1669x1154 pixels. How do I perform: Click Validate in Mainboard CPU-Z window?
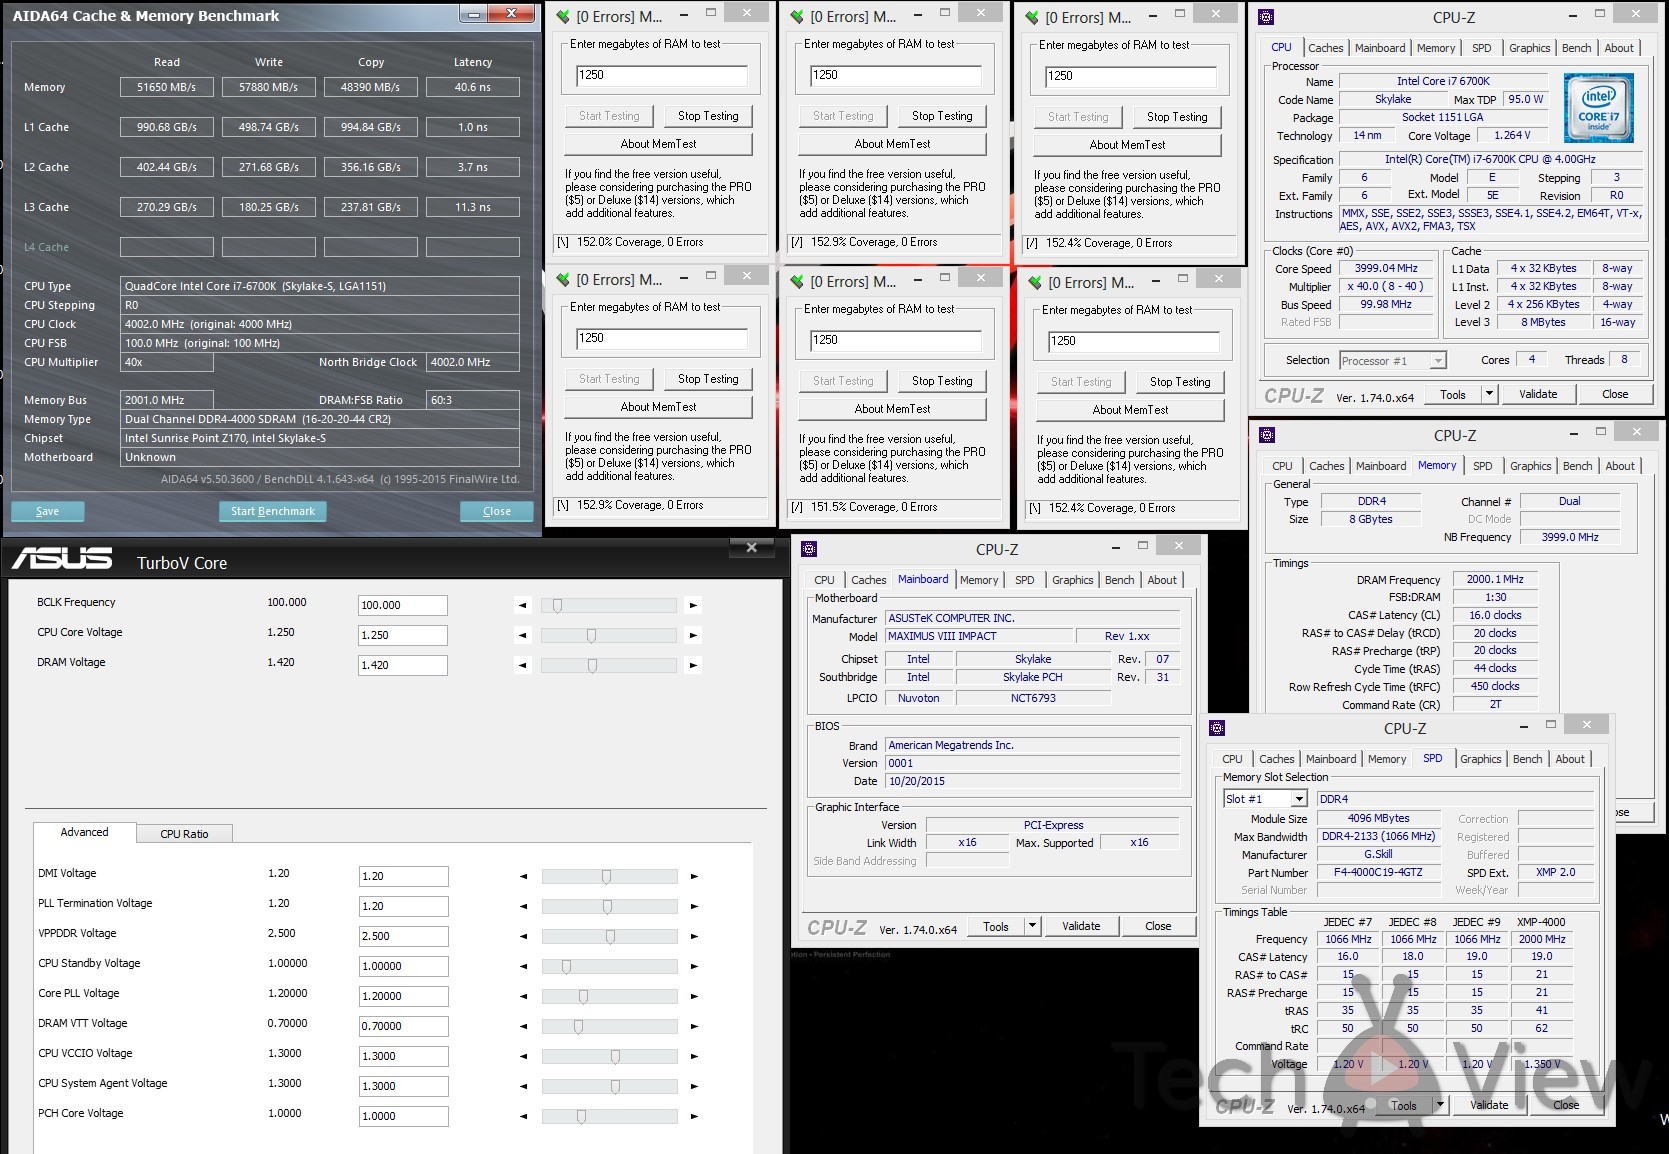(x=1081, y=926)
